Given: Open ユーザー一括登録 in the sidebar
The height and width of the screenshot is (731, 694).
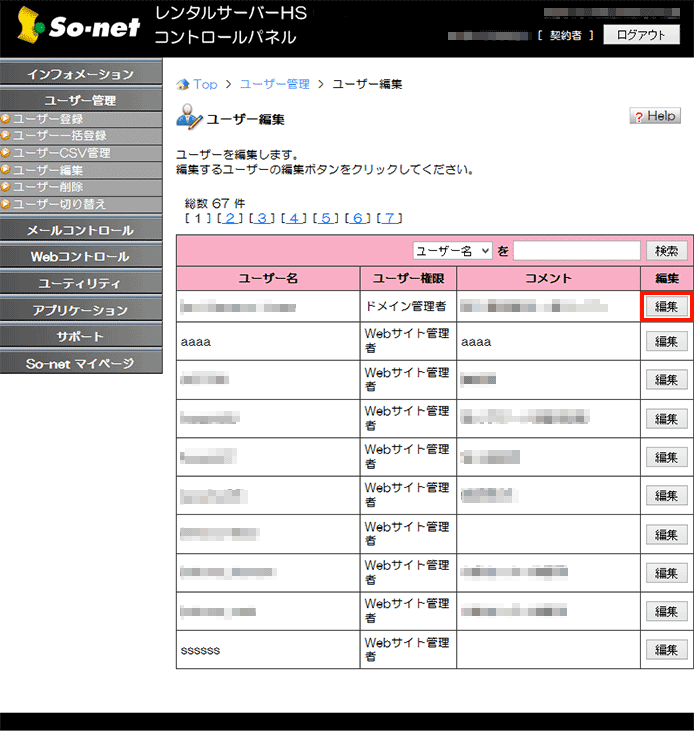Looking at the screenshot, I should pyautogui.click(x=59, y=136).
